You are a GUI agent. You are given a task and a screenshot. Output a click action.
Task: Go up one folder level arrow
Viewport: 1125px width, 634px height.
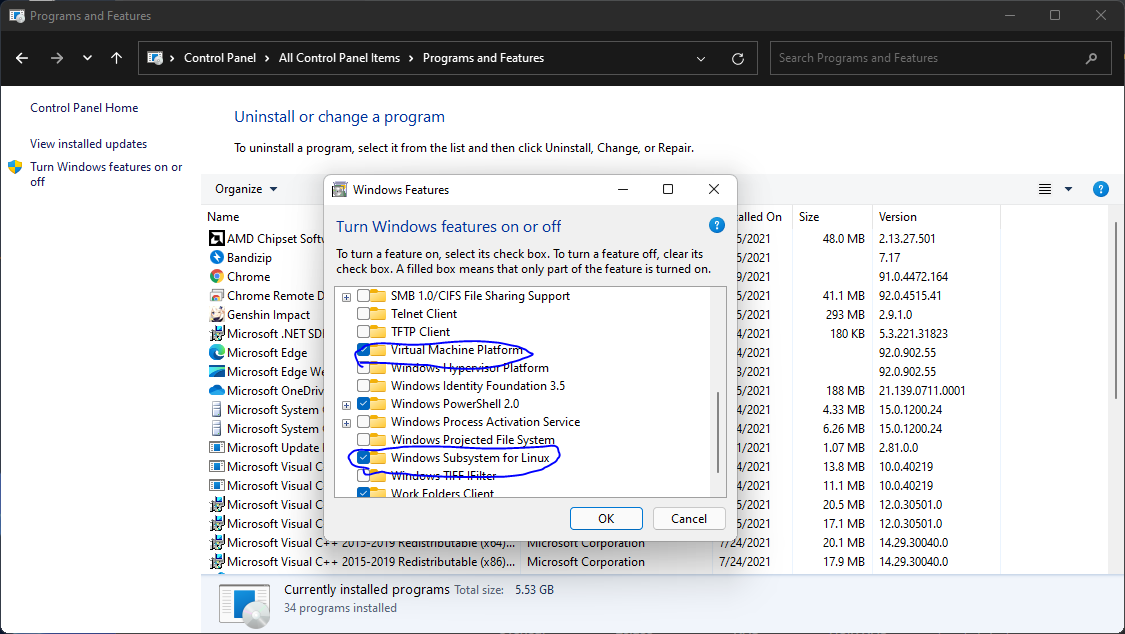pyautogui.click(x=116, y=58)
